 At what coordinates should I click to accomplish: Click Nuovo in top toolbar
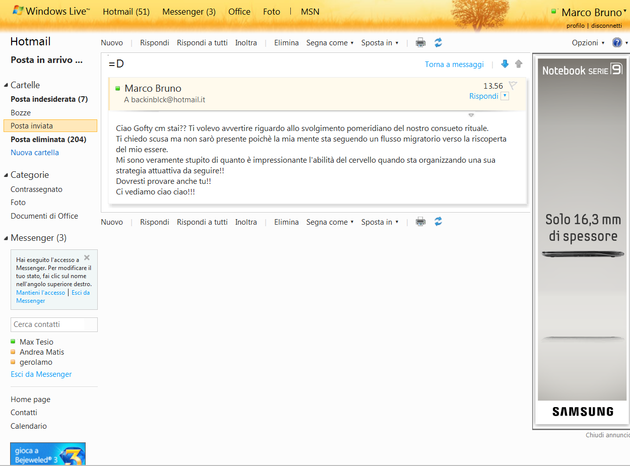pos(112,43)
